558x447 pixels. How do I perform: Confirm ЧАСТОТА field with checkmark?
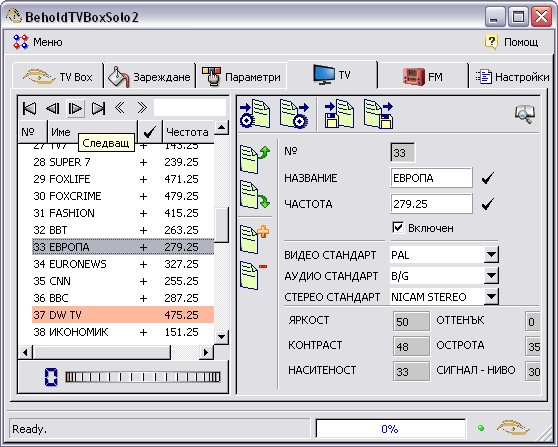(x=488, y=204)
